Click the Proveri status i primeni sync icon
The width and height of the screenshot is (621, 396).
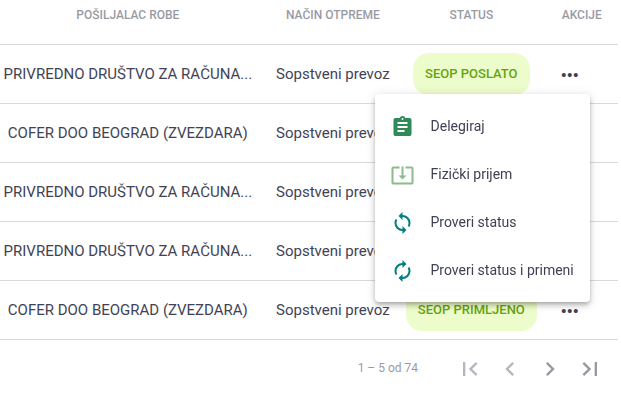[x=402, y=270]
